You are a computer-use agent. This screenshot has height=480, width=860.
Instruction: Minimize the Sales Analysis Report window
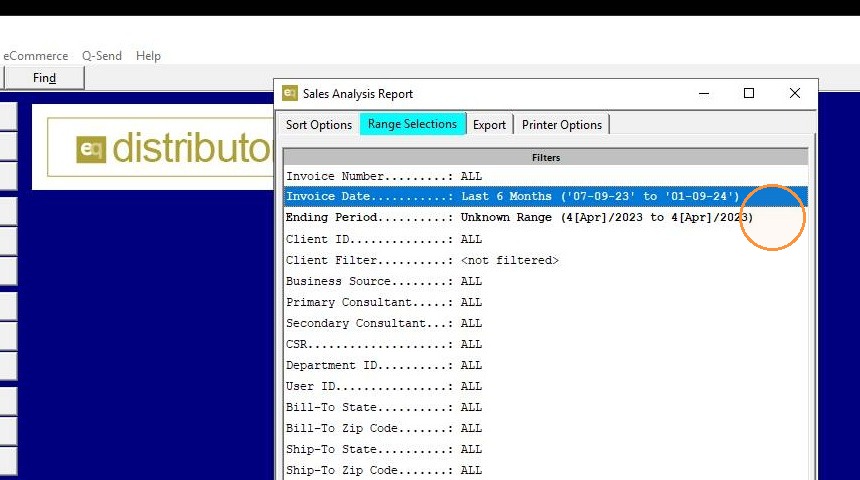tap(704, 93)
